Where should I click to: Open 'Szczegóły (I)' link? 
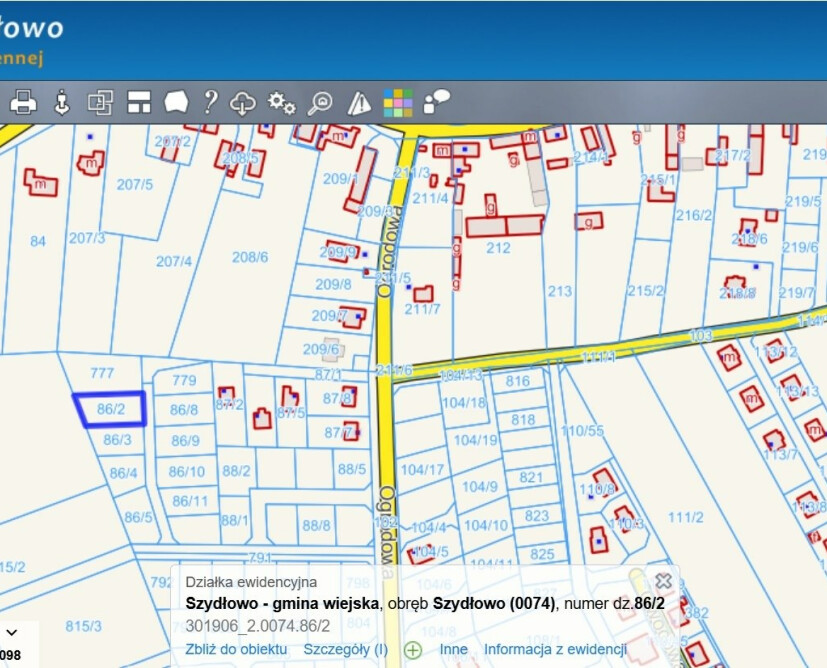pyautogui.click(x=345, y=649)
